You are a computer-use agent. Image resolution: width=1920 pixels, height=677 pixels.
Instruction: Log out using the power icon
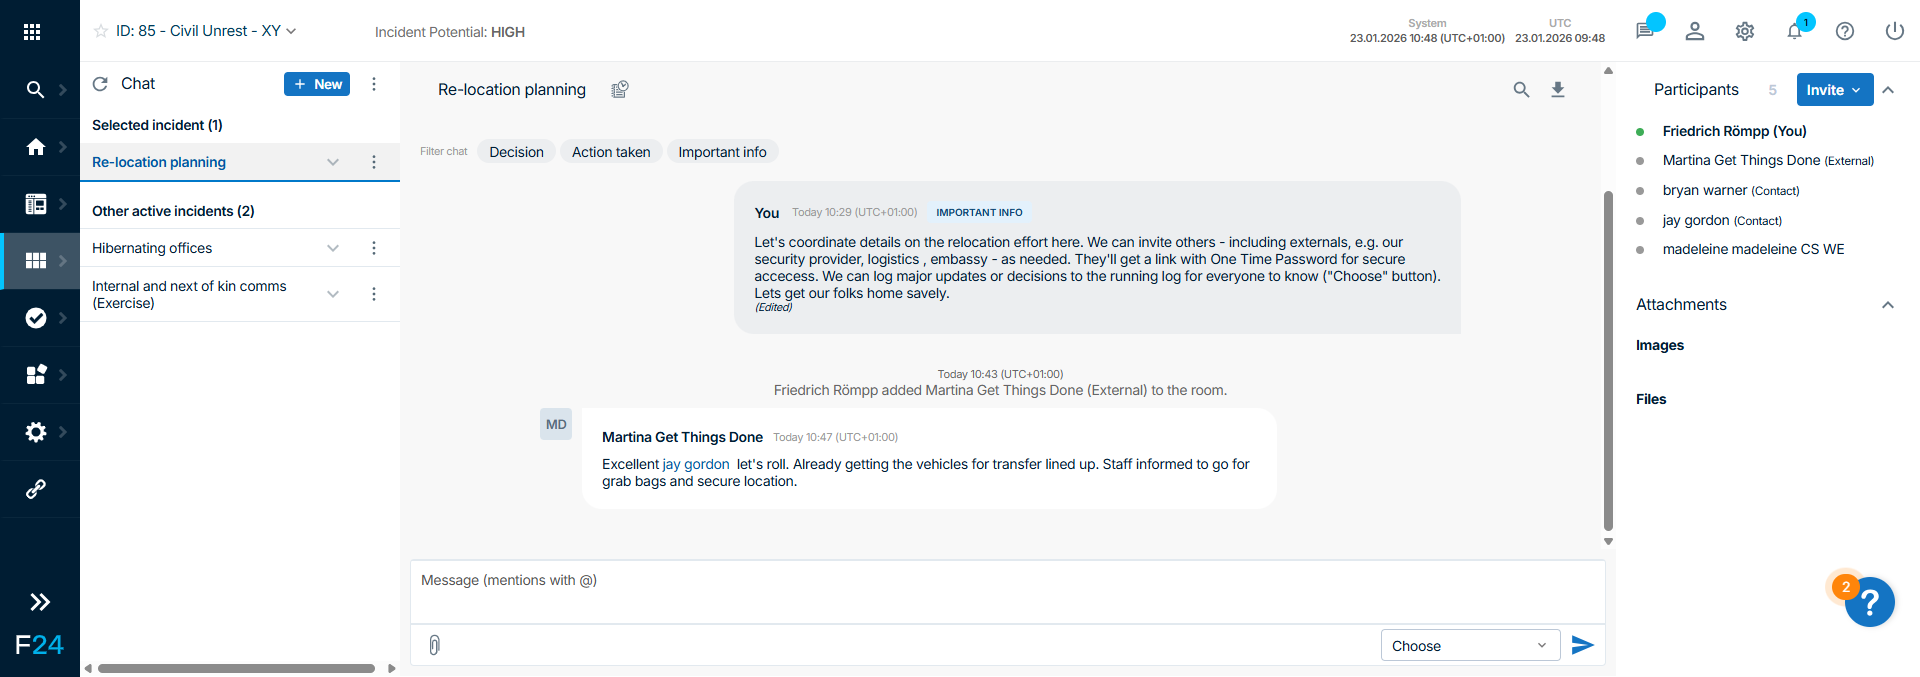point(1894,31)
